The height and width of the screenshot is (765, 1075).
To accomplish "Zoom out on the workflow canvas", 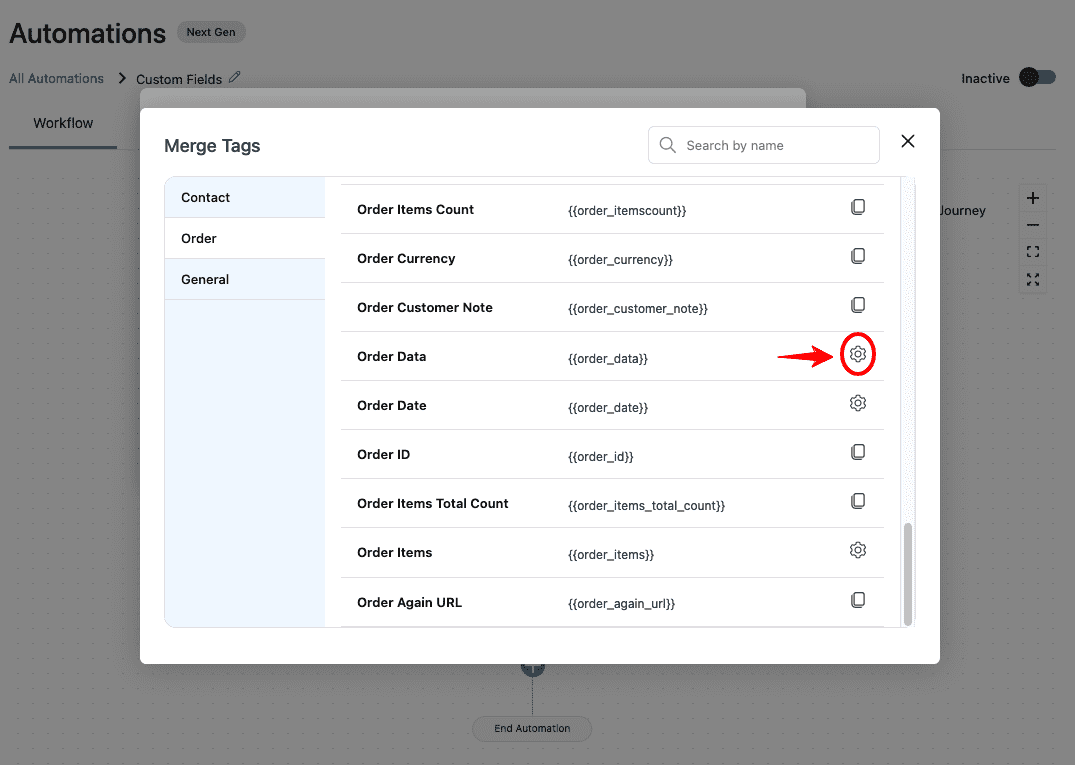I will pos(1033,224).
